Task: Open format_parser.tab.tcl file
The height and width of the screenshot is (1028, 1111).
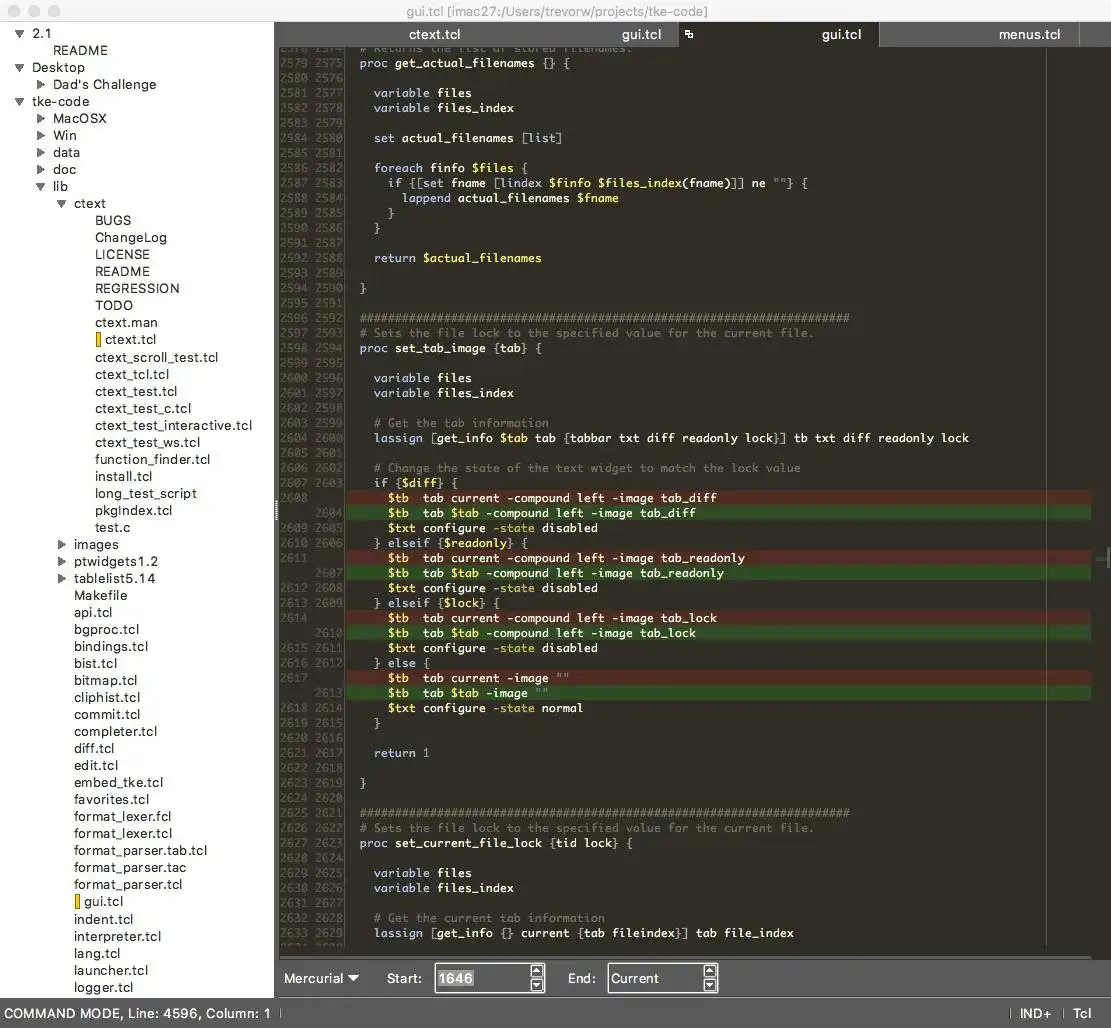Action: 140,850
